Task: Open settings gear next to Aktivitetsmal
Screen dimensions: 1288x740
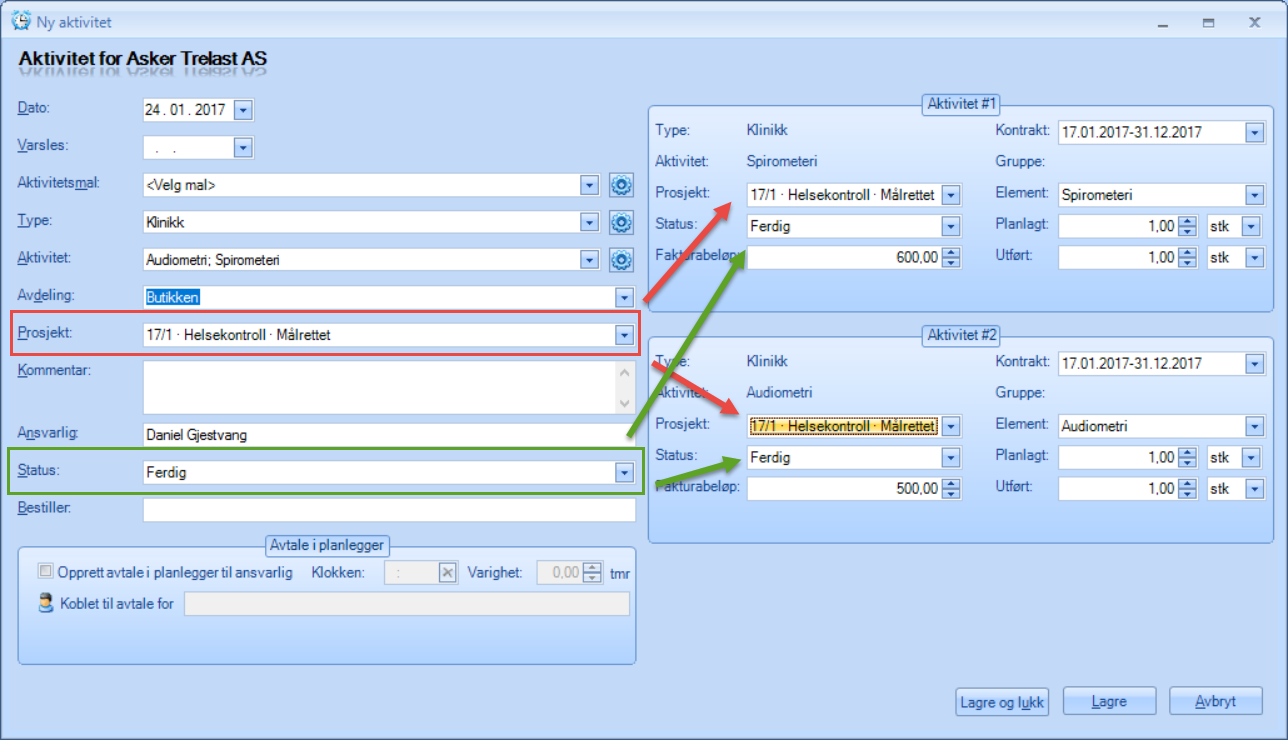Action: [622, 185]
